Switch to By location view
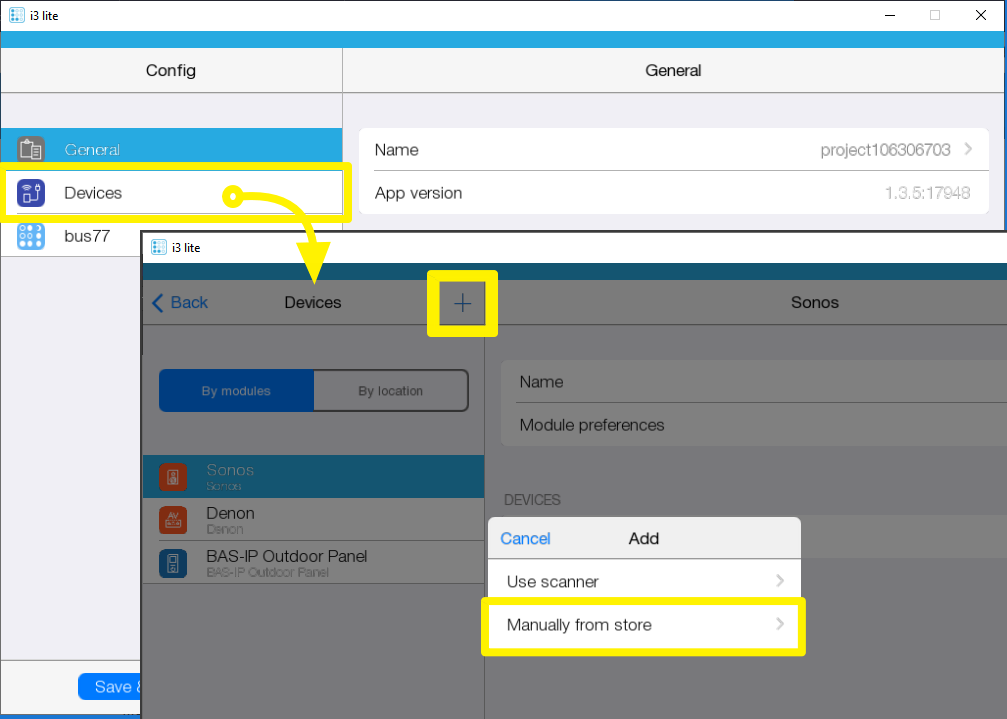Image resolution: width=1007 pixels, height=719 pixels. tap(390, 391)
